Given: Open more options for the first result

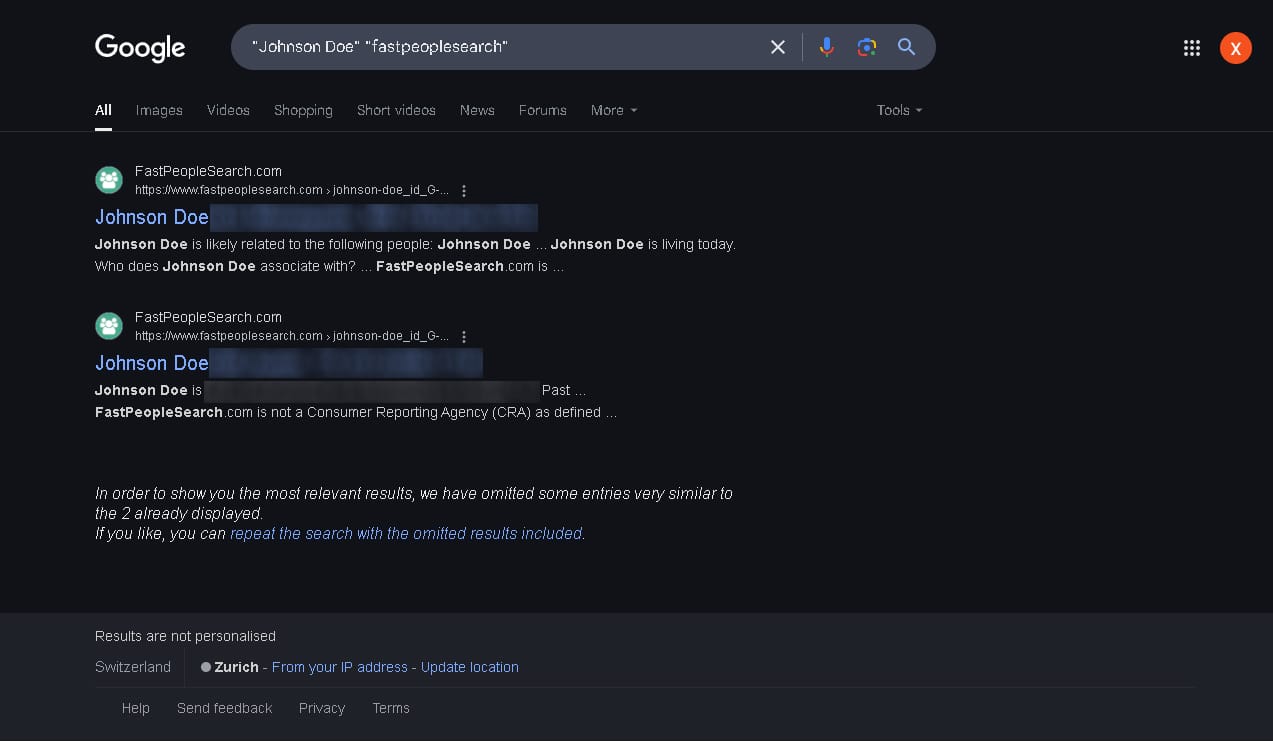Looking at the screenshot, I should coord(464,191).
